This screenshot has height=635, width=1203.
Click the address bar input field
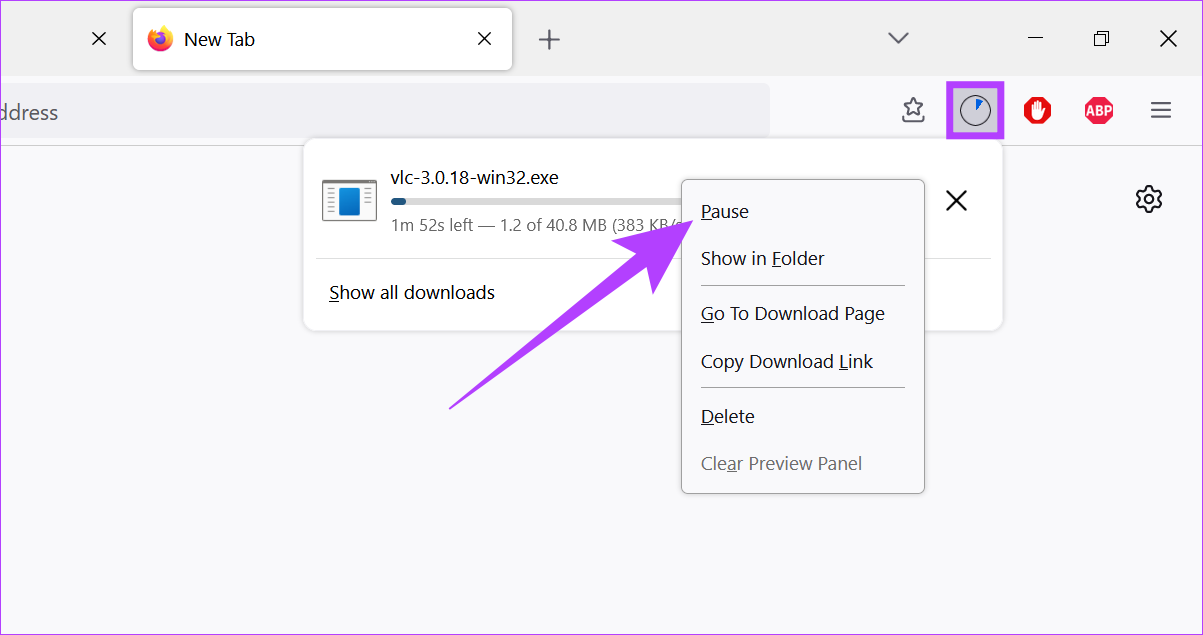(380, 112)
